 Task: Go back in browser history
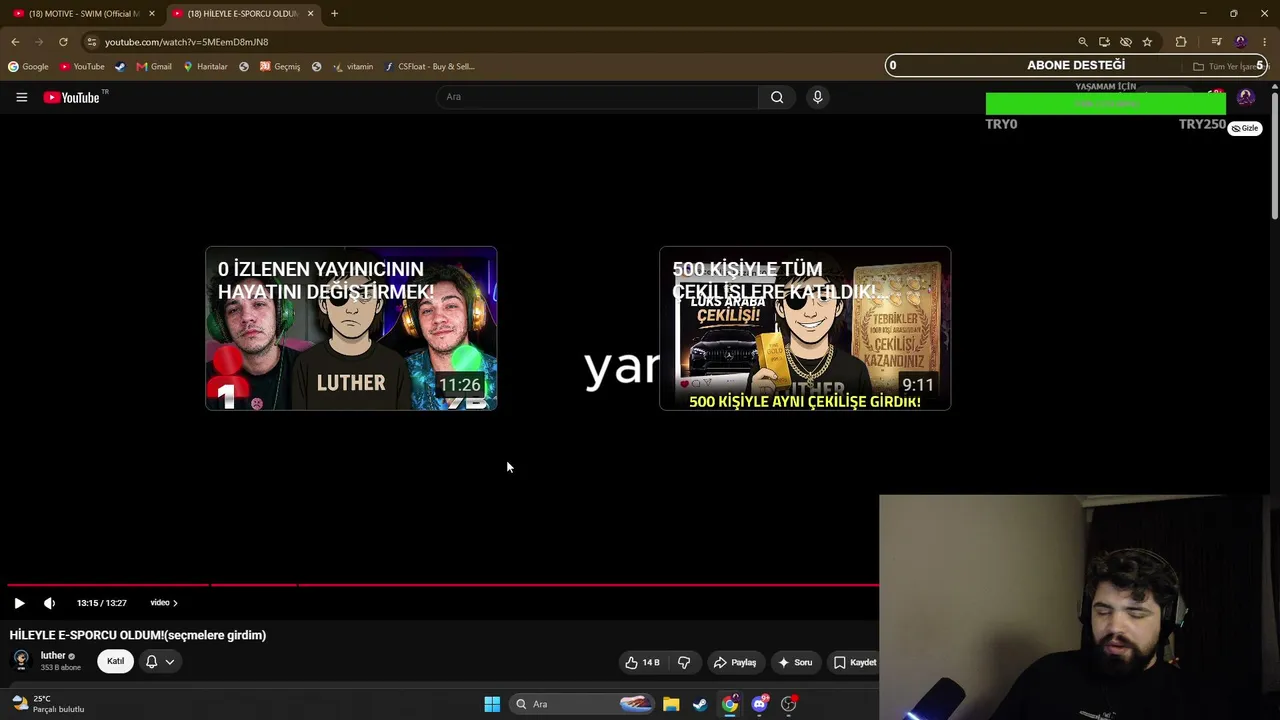15,42
